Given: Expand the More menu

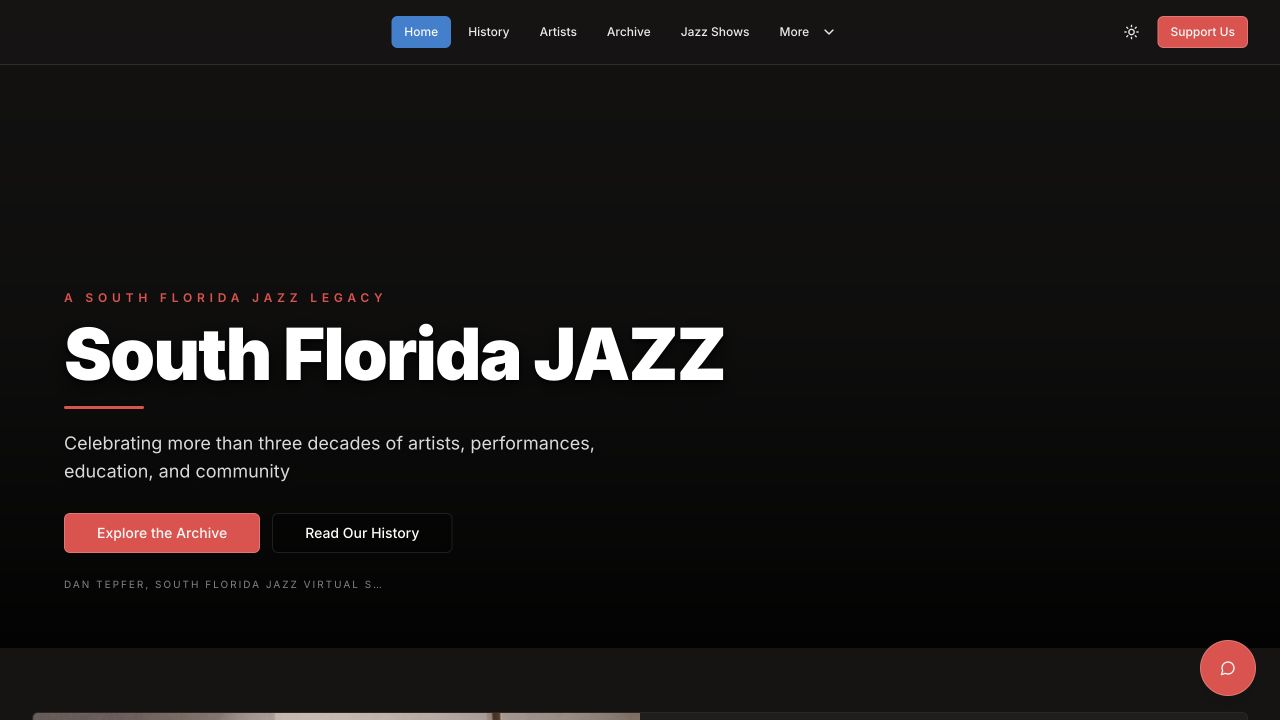Looking at the screenshot, I should [x=807, y=32].
